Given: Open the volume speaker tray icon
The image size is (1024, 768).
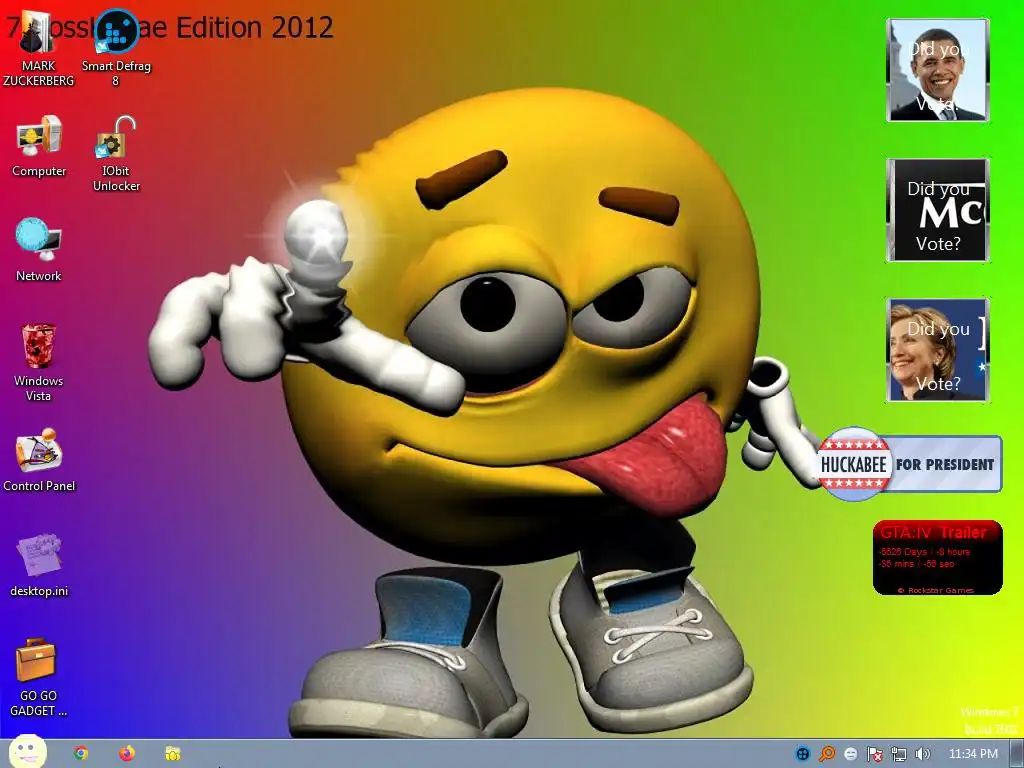Looking at the screenshot, I should [922, 754].
